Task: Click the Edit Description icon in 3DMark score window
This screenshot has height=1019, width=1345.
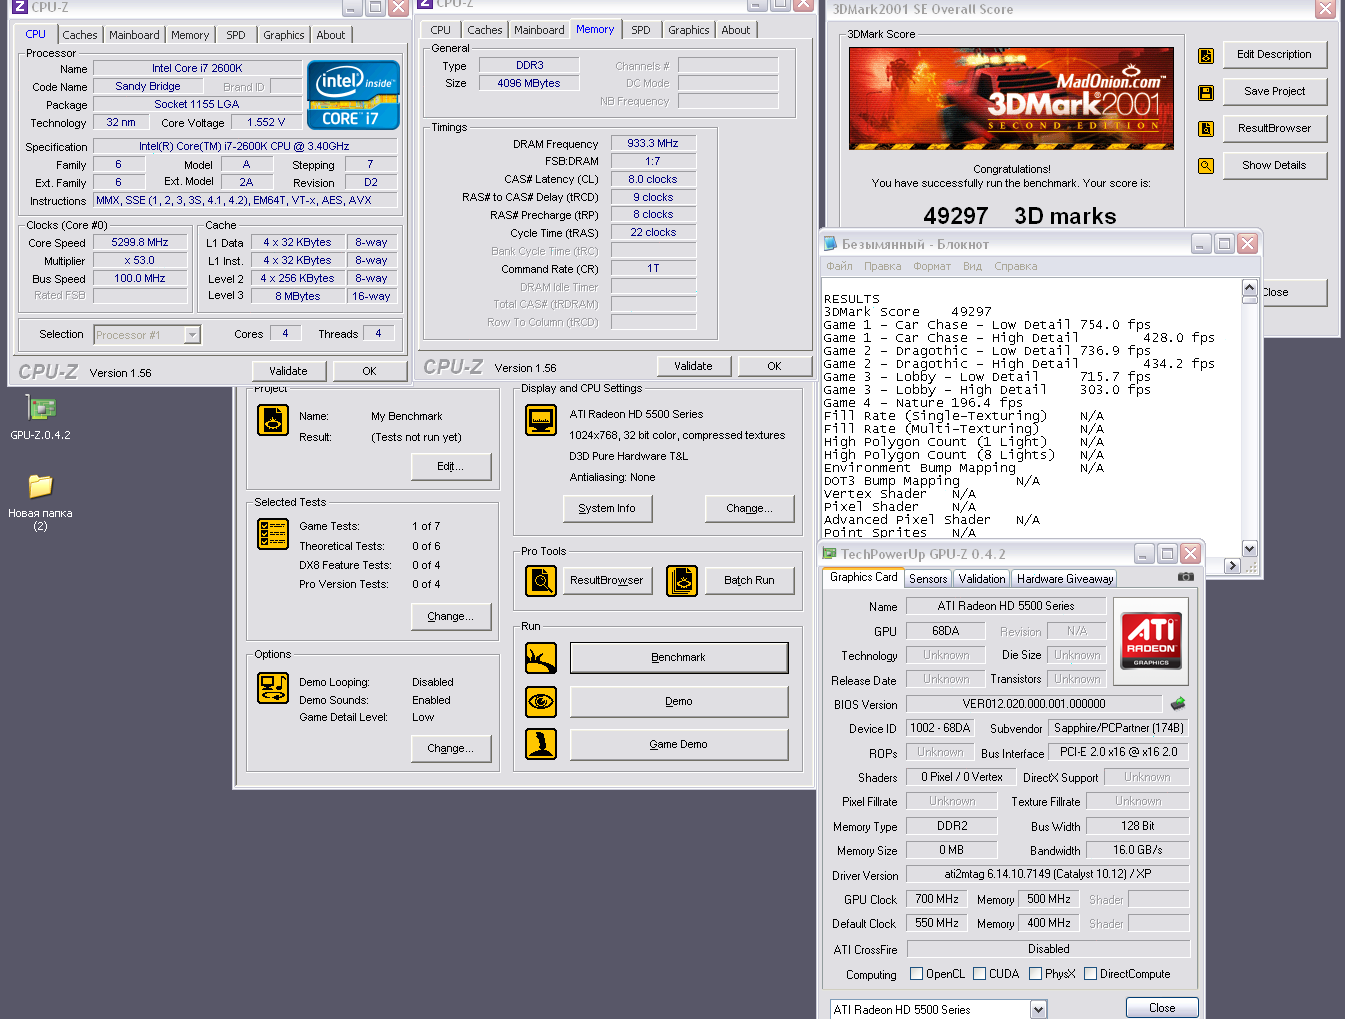Action: (1206, 56)
